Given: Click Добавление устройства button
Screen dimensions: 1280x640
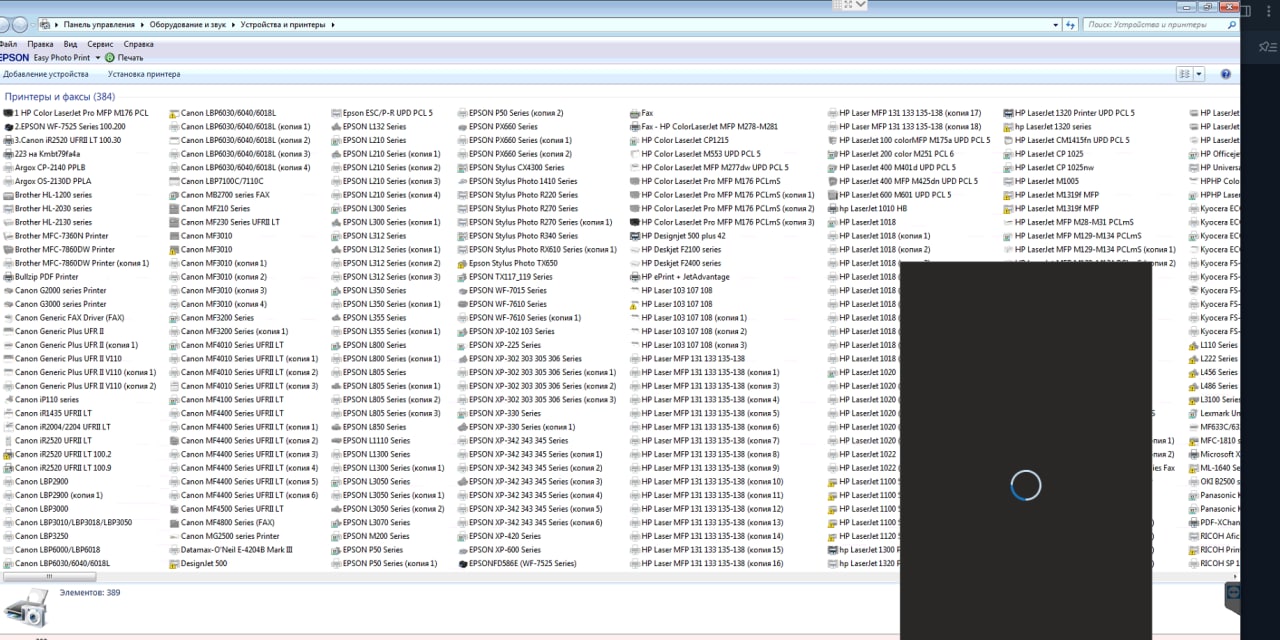Looking at the screenshot, I should click(x=45, y=74).
